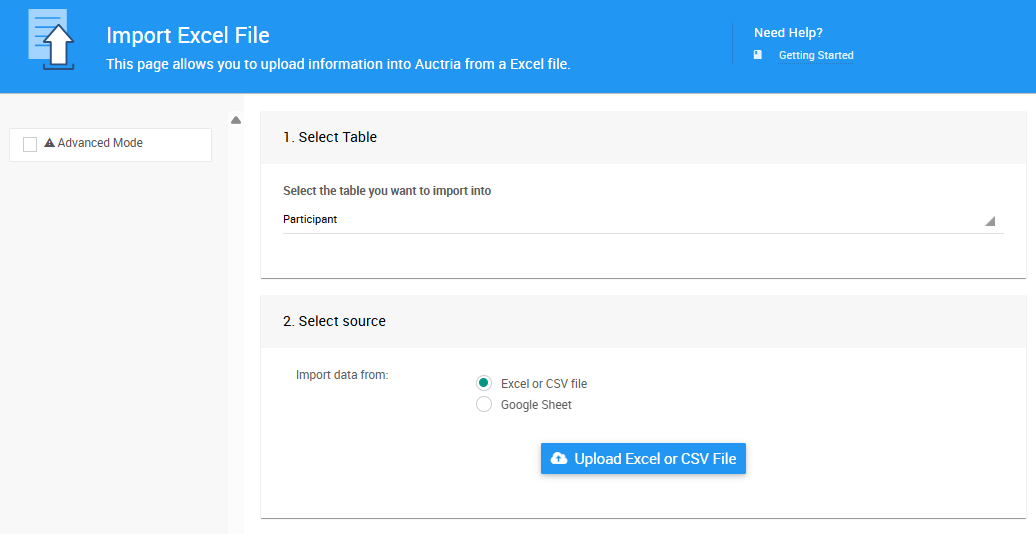Image resolution: width=1036 pixels, height=534 pixels.
Task: Select the Excel or CSV file radio option
Action: [x=484, y=383]
